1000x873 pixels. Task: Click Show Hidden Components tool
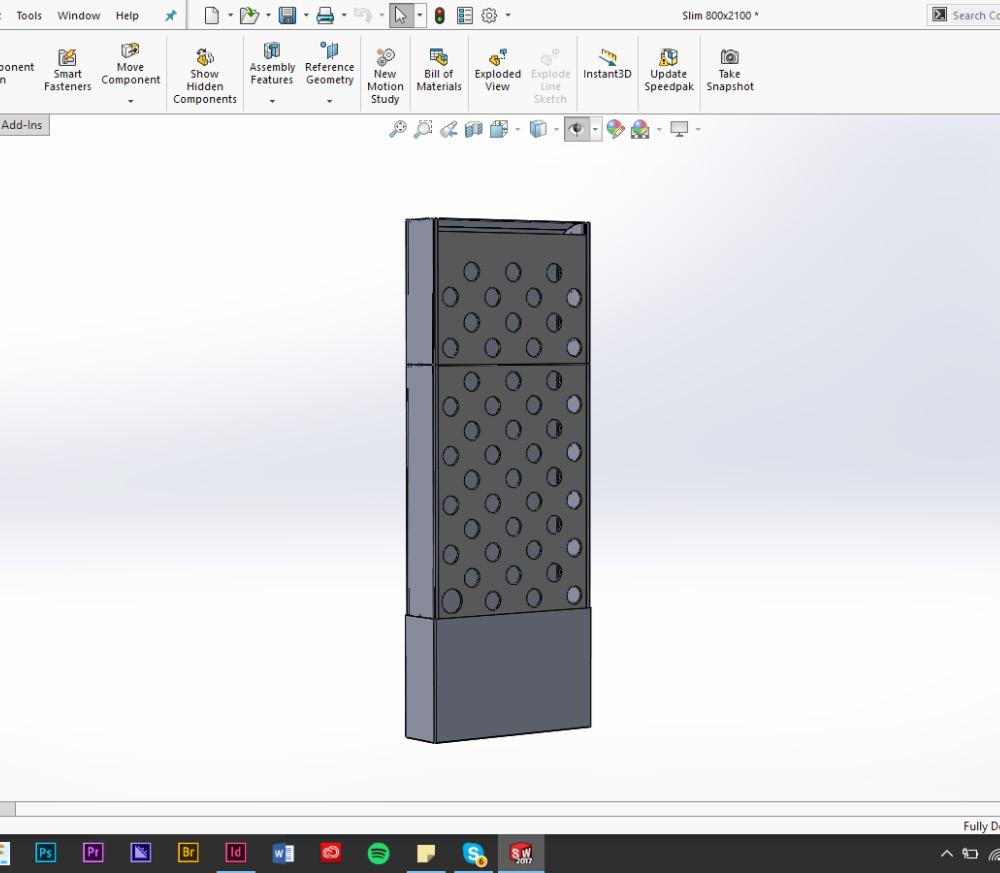click(x=205, y=77)
